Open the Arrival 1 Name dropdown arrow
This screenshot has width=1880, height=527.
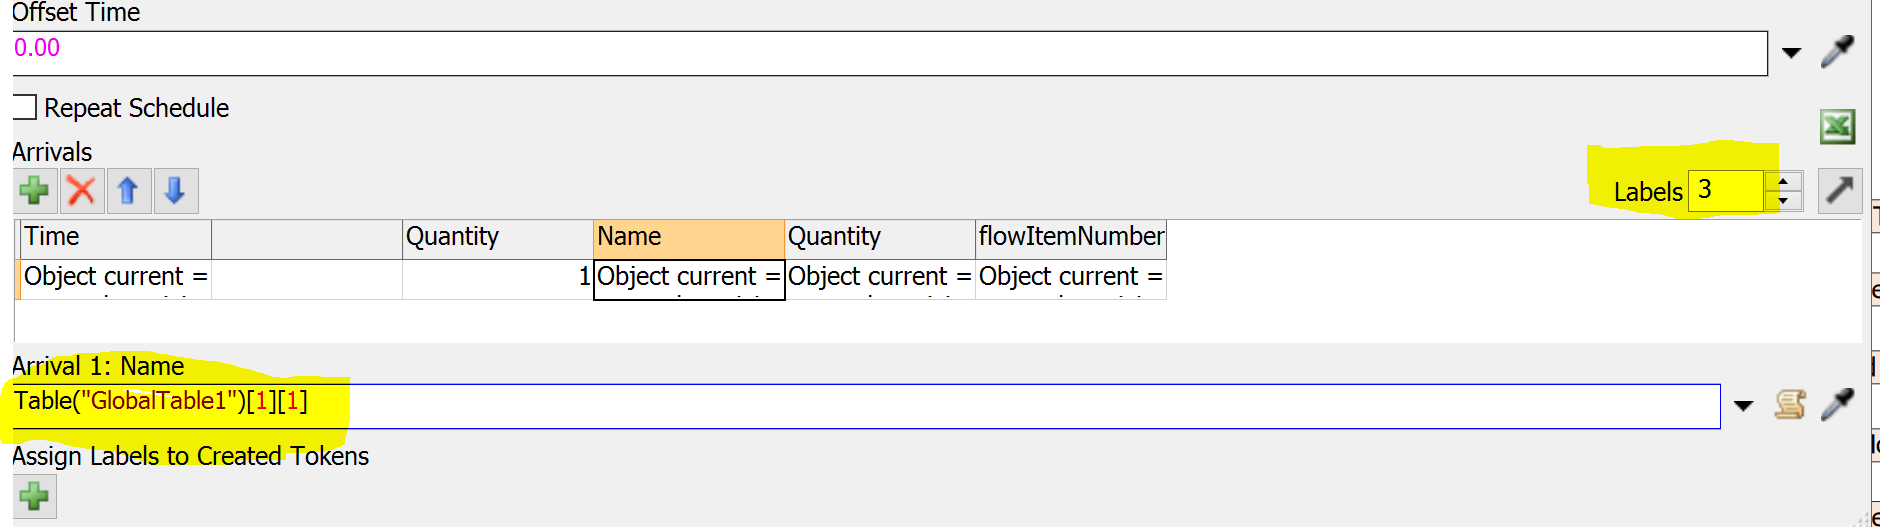1743,406
